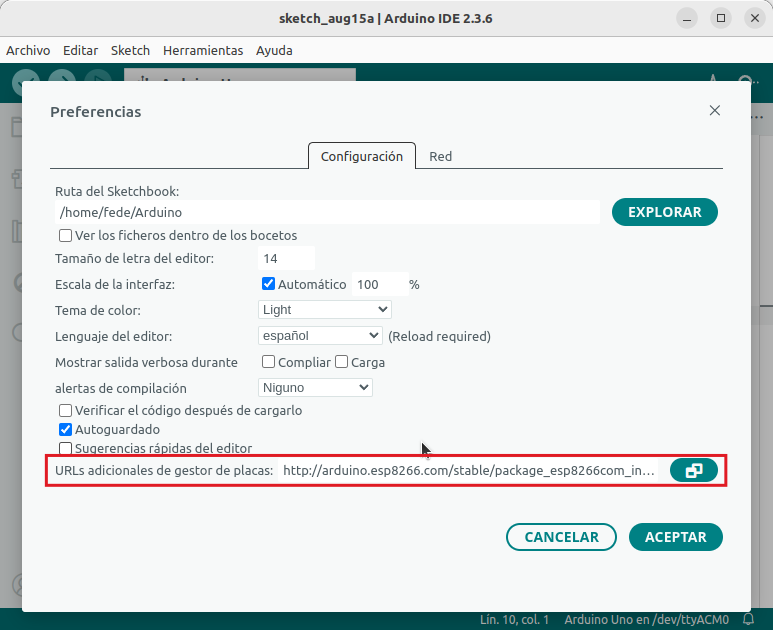Open the Tema de color dropdown
The height and width of the screenshot is (630, 773).
click(324, 310)
